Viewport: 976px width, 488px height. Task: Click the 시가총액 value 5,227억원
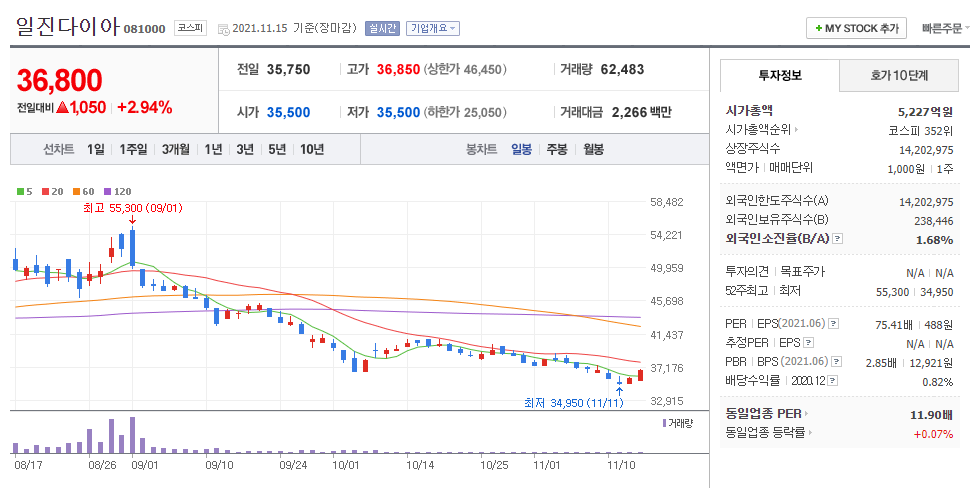tap(926, 112)
